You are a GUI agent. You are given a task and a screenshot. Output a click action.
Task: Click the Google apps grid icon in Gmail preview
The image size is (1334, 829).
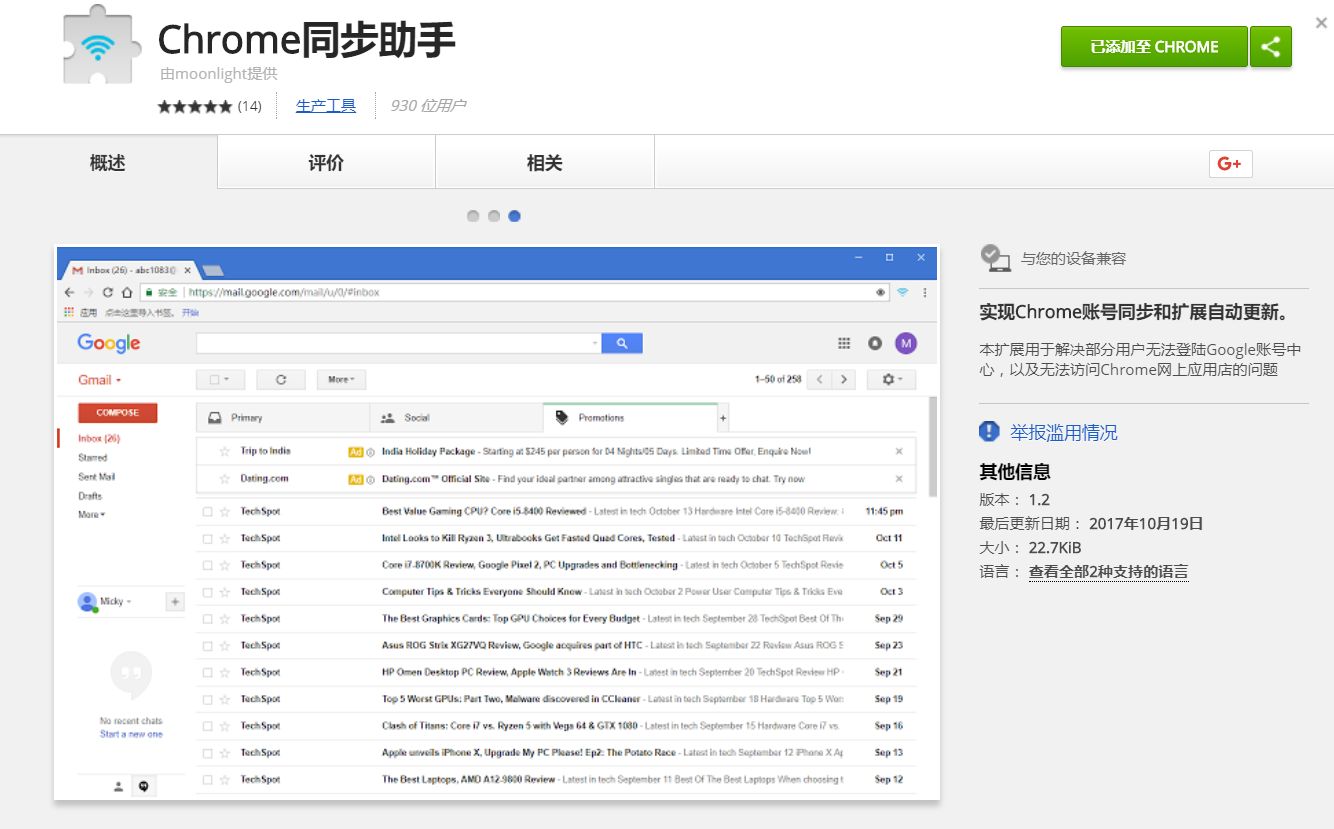(x=844, y=343)
